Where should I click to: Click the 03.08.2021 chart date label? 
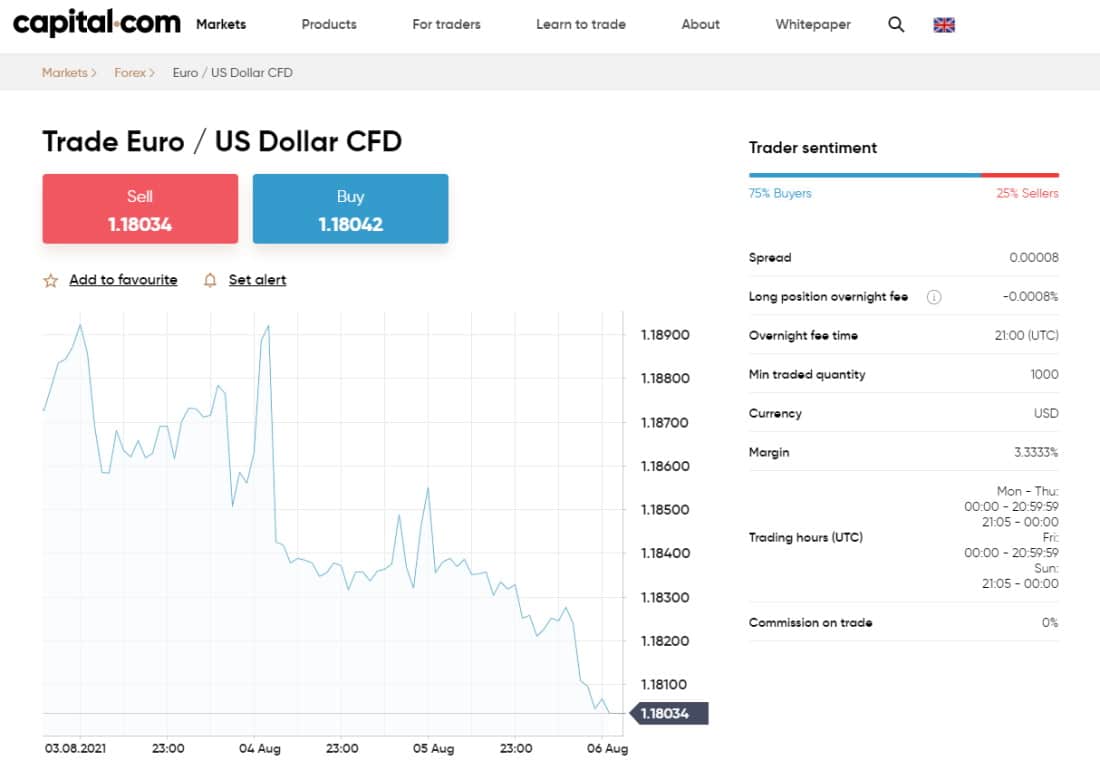[x=75, y=748]
